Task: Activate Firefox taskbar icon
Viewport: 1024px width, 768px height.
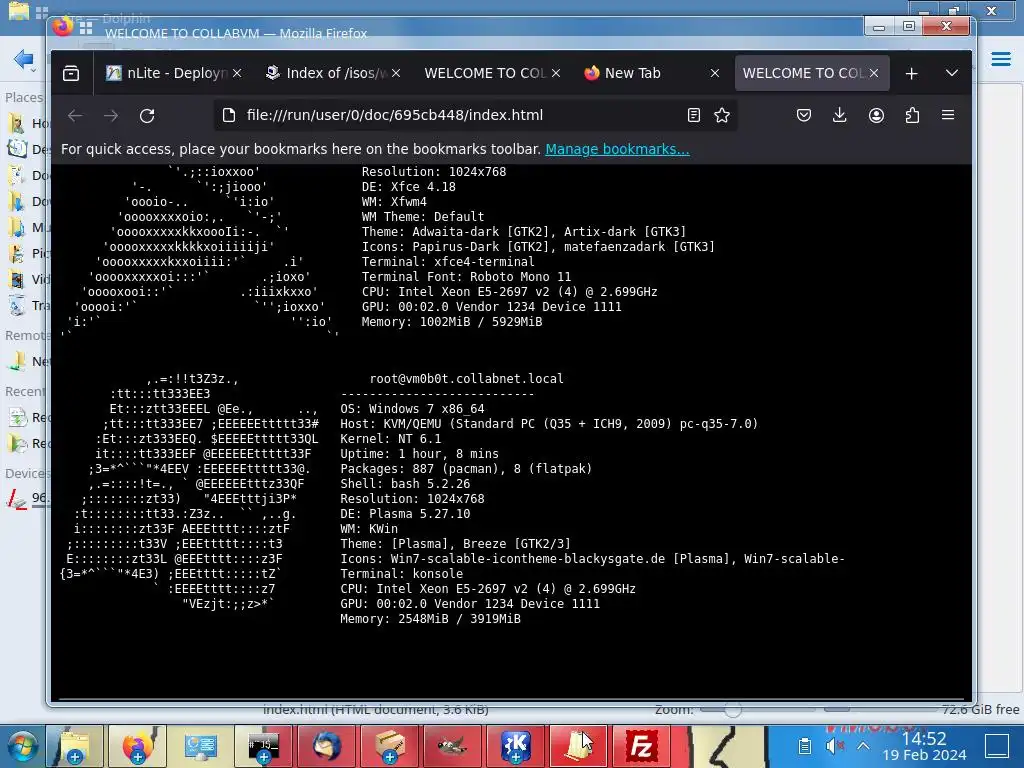Action: 136,746
